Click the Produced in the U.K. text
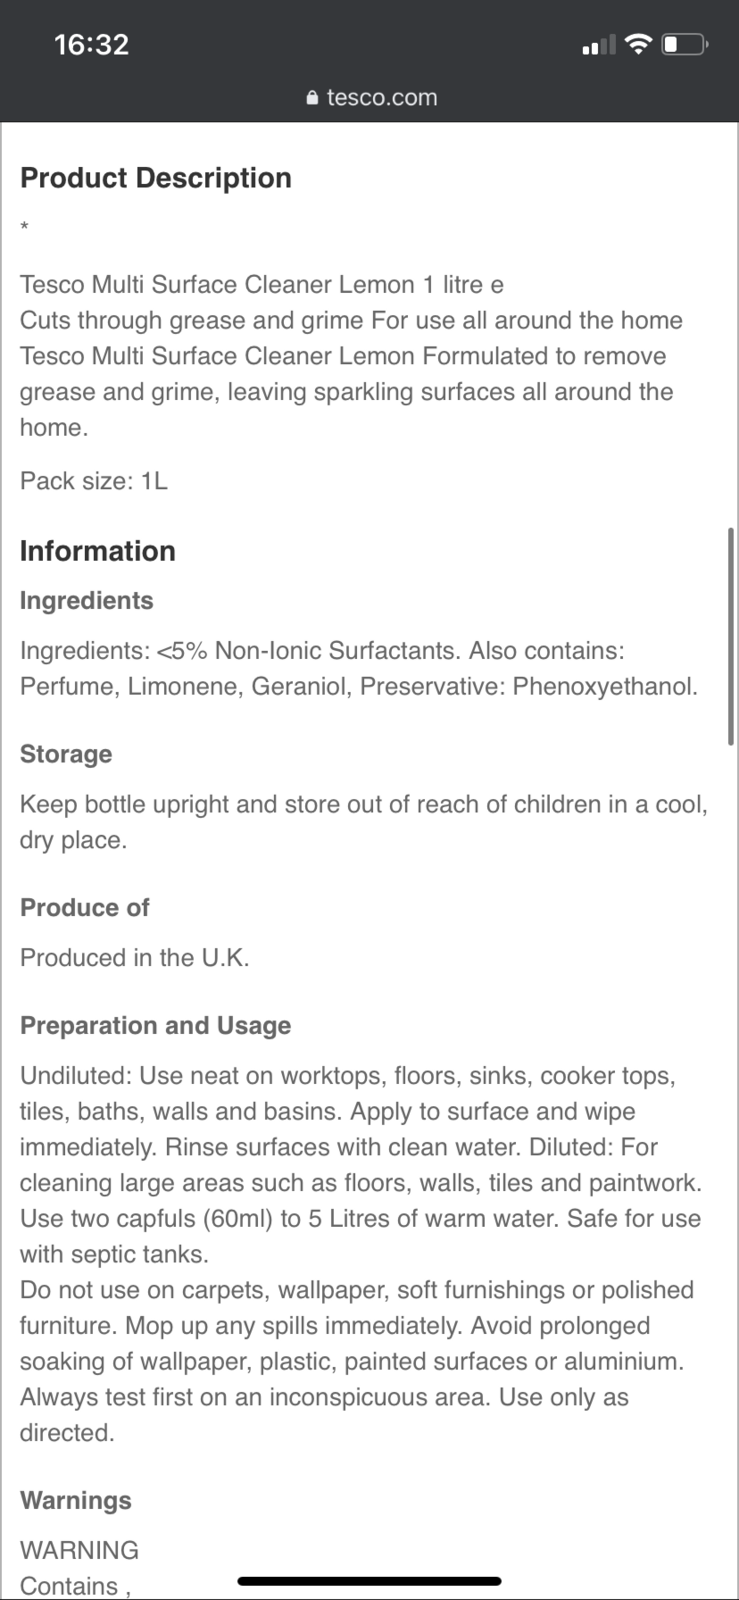The image size is (739, 1600). coord(135,958)
